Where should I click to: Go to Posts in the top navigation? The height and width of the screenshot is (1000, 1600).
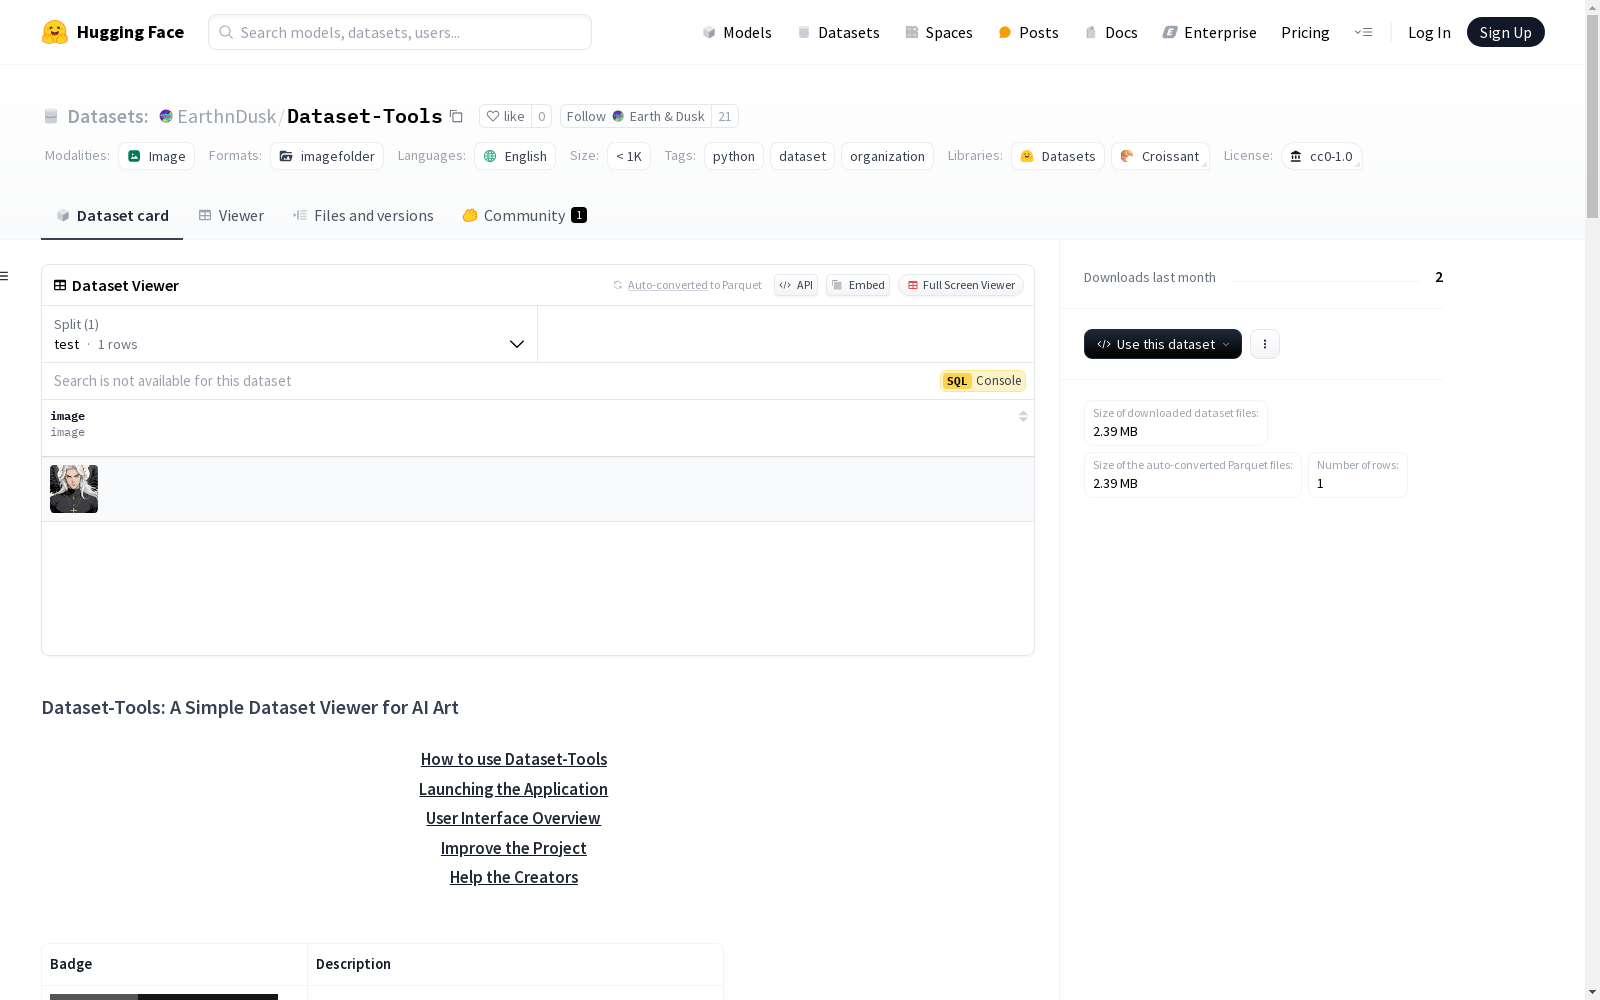tap(1028, 32)
